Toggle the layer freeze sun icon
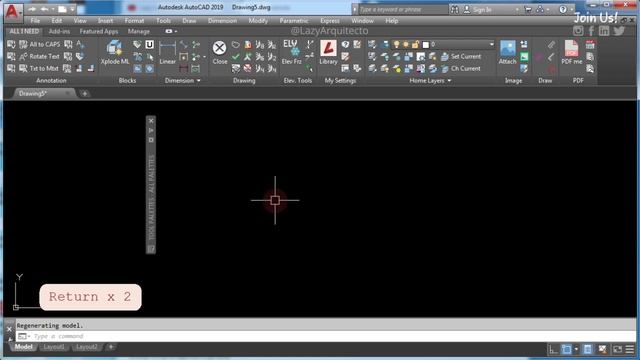This screenshot has height=360, width=640. (406, 44)
